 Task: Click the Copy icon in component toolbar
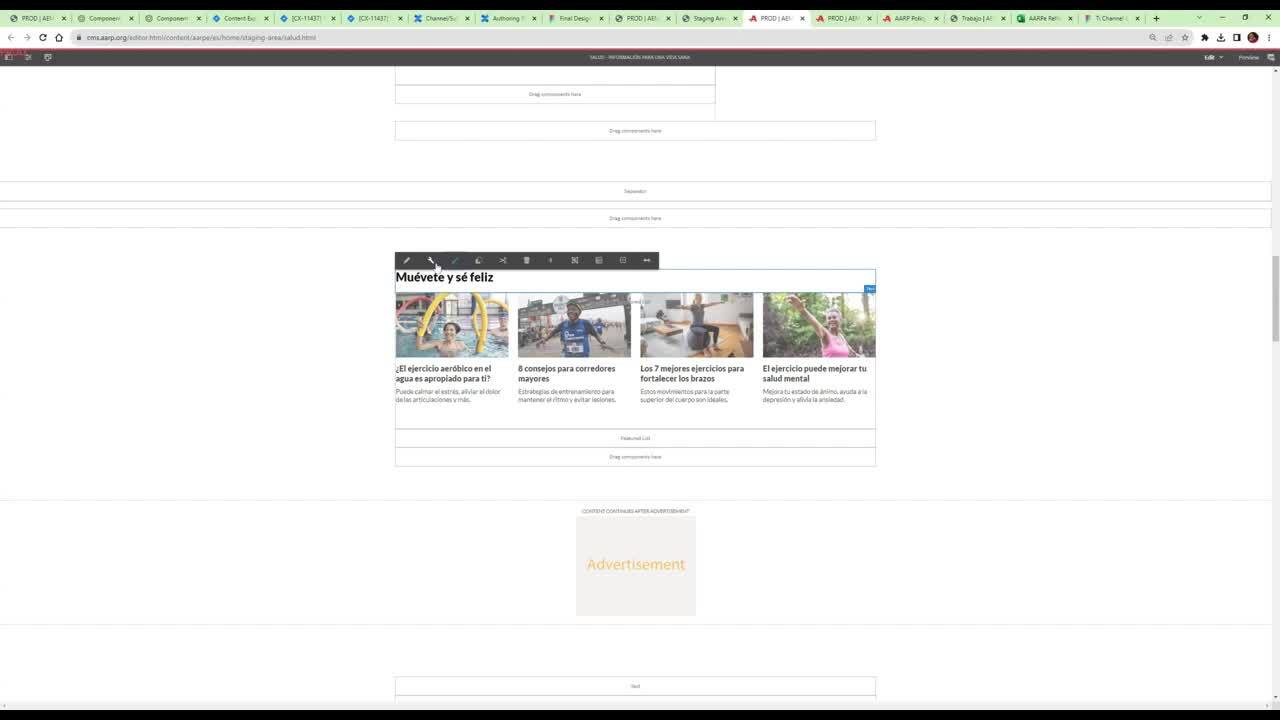coord(479,260)
